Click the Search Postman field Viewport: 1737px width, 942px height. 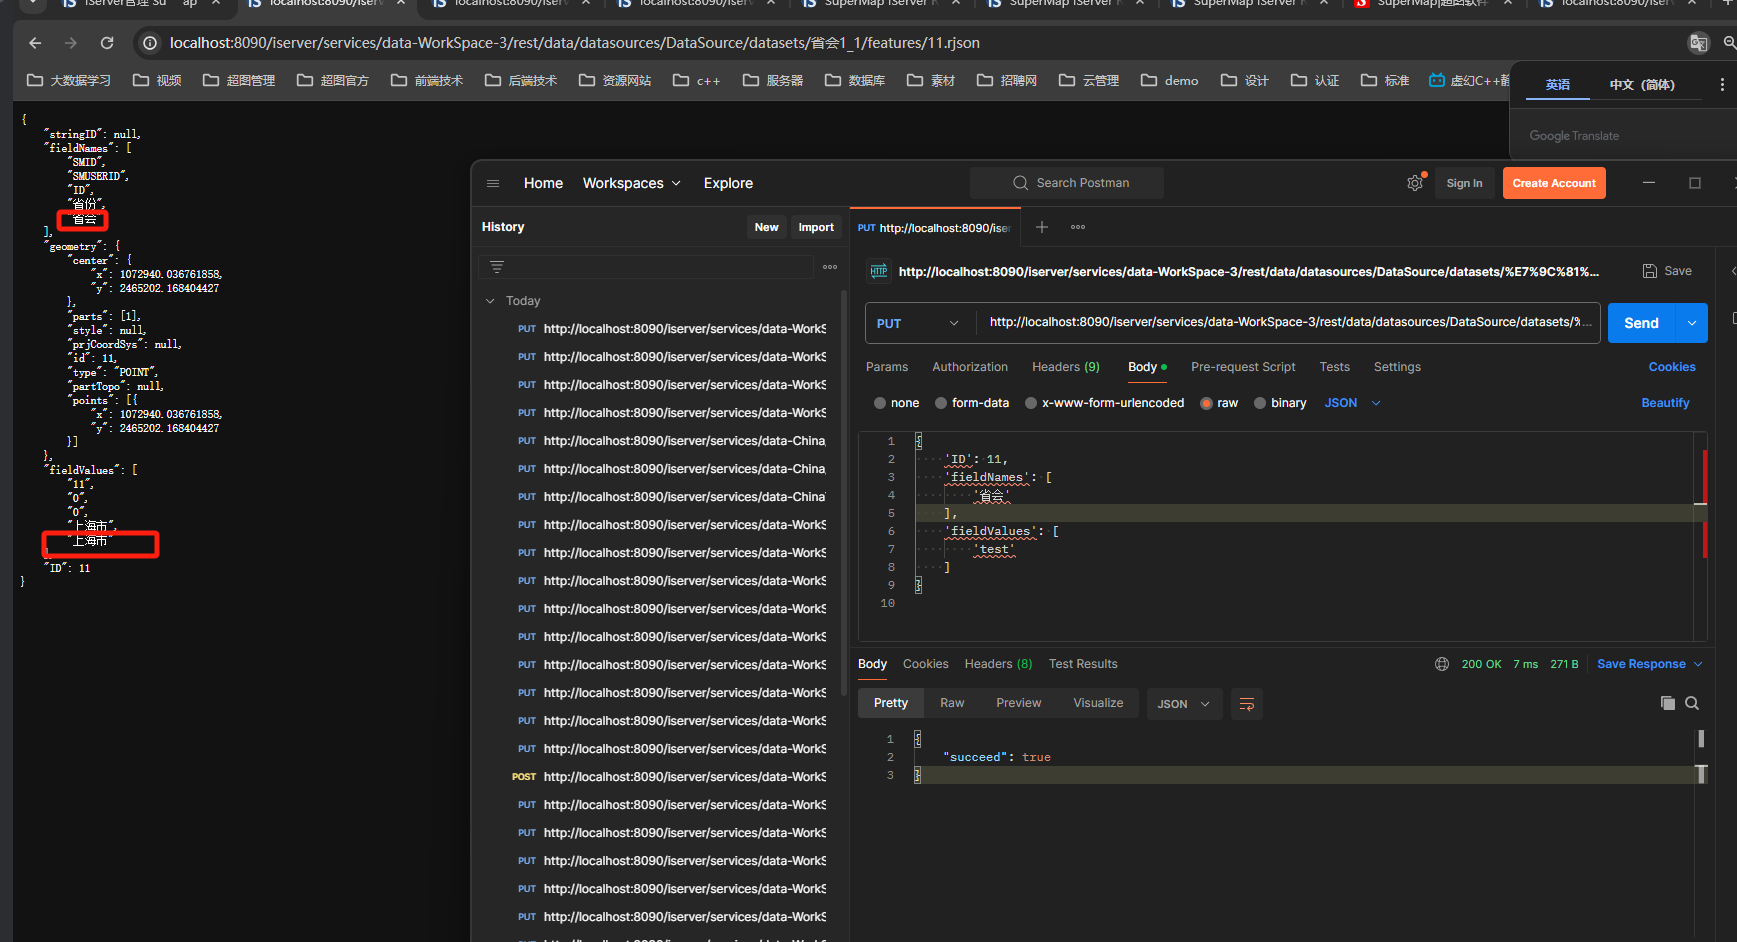point(1067,183)
